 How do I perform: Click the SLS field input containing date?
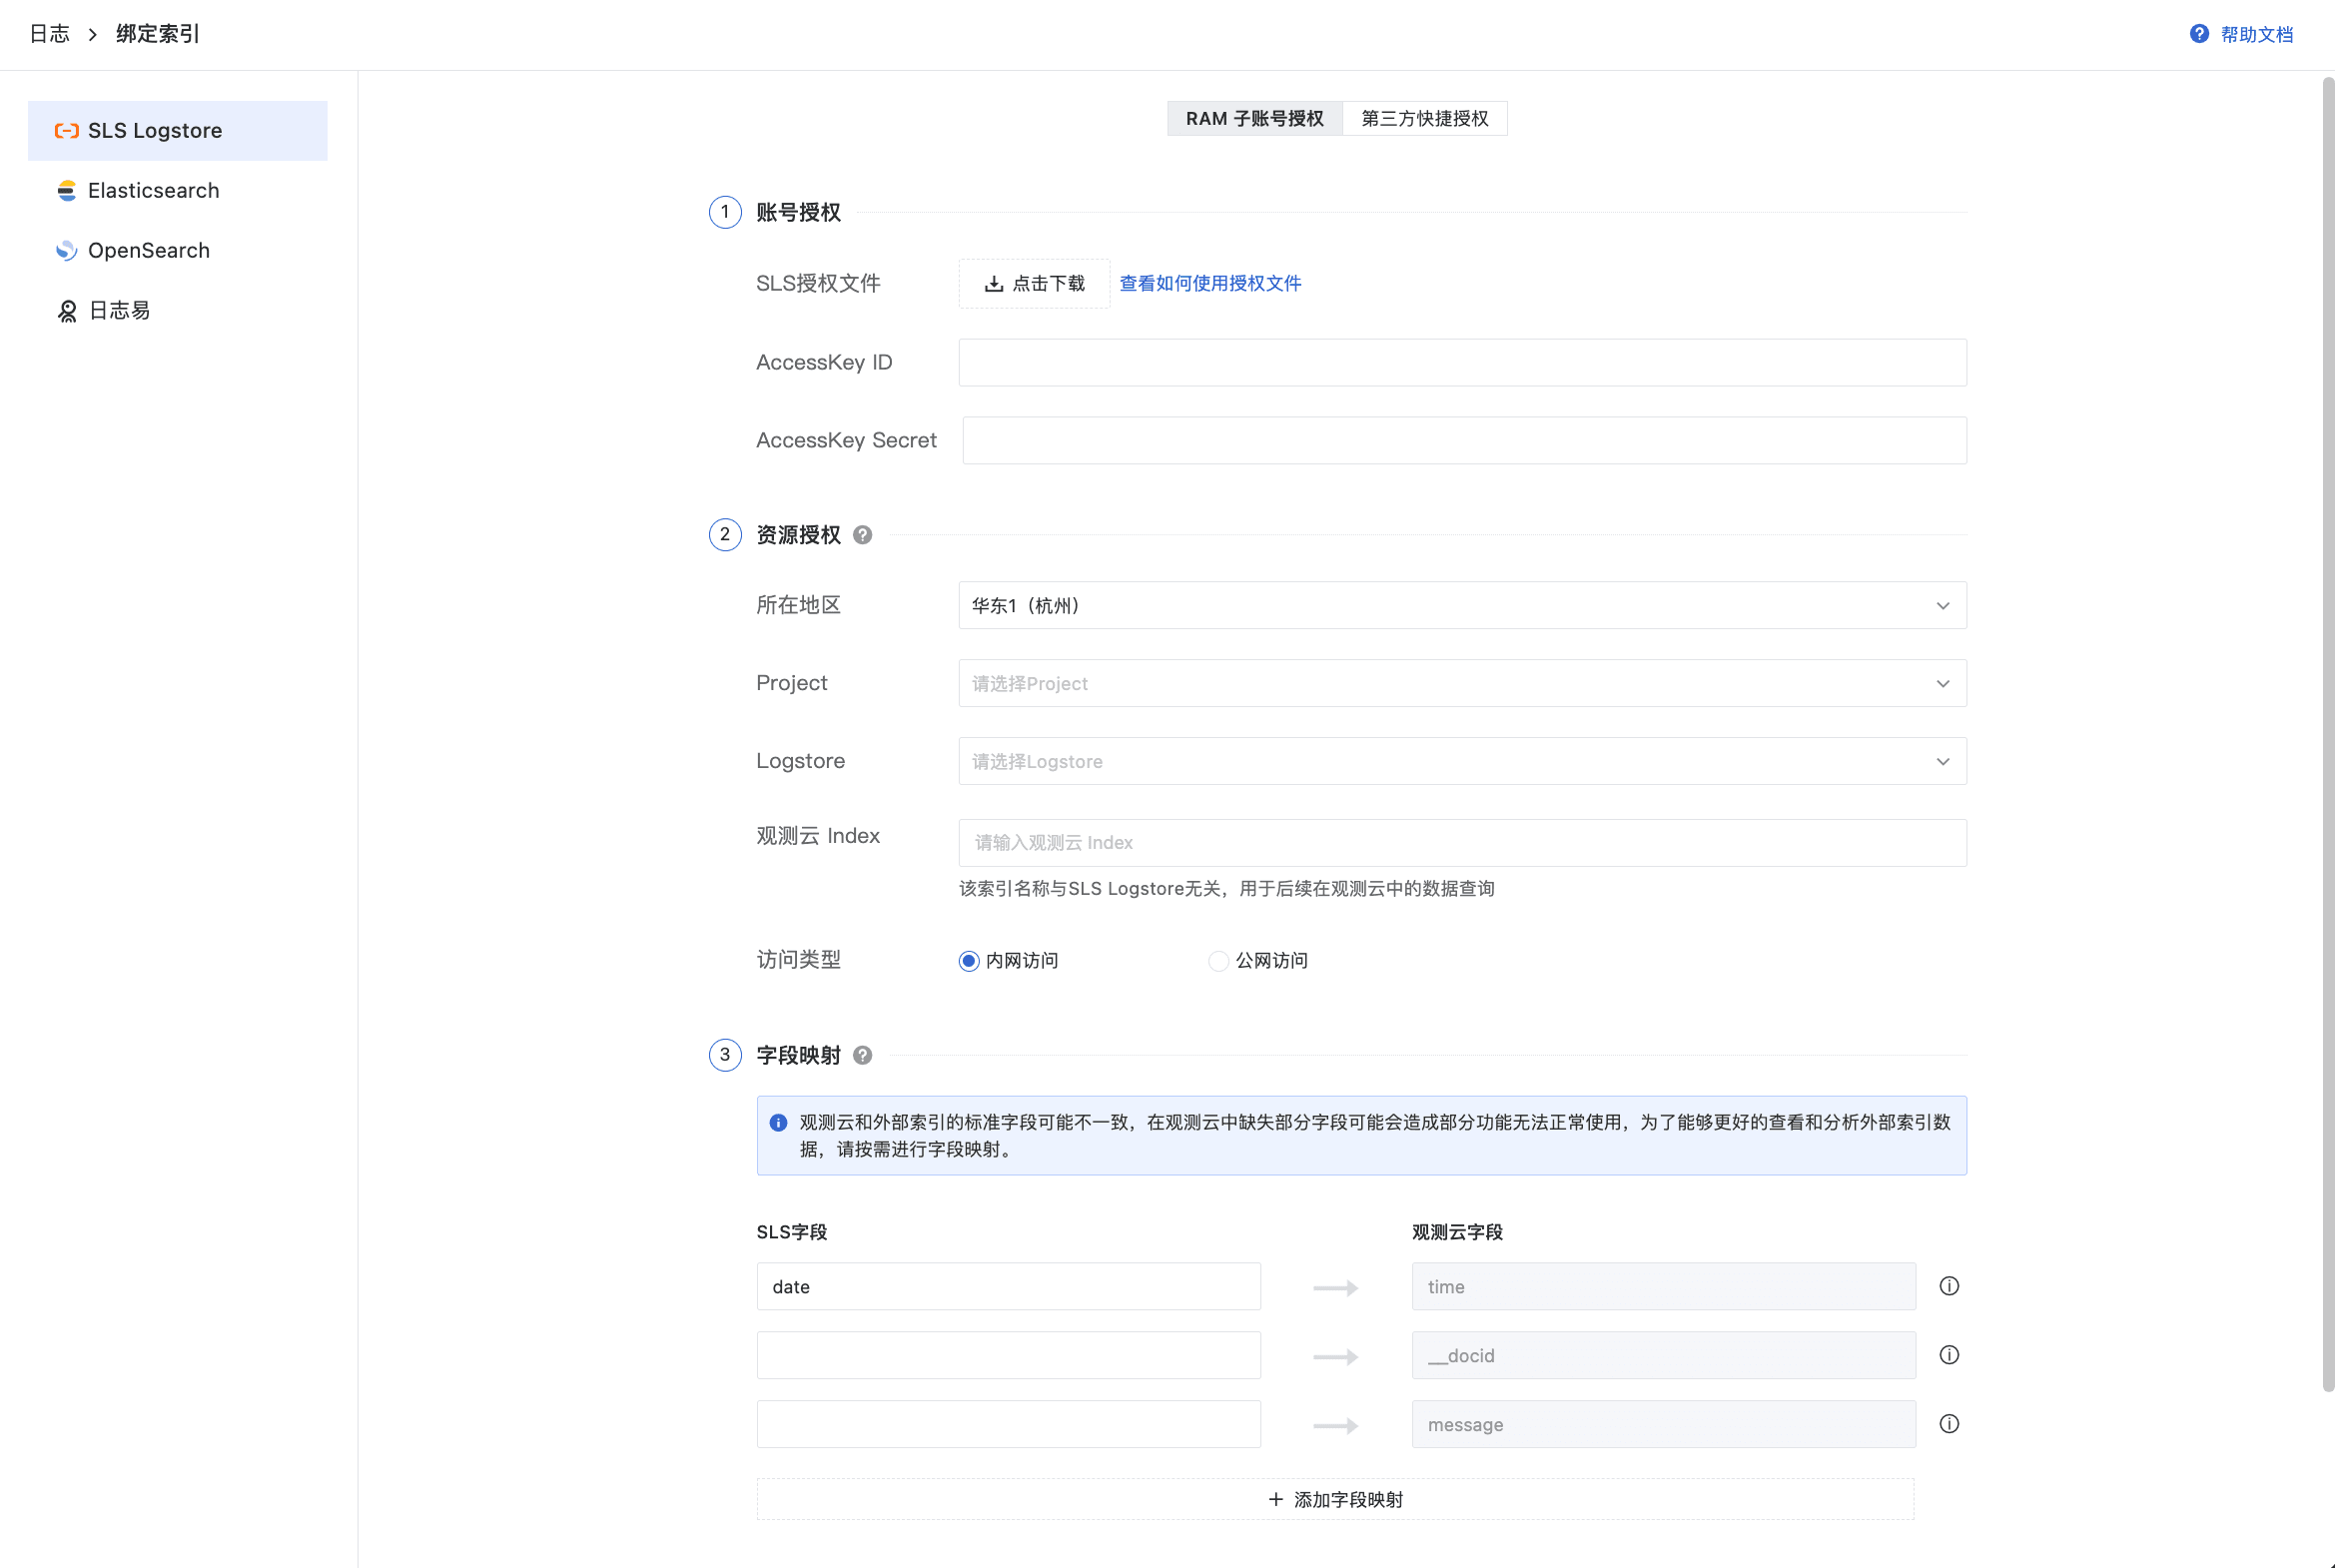pos(1008,1286)
